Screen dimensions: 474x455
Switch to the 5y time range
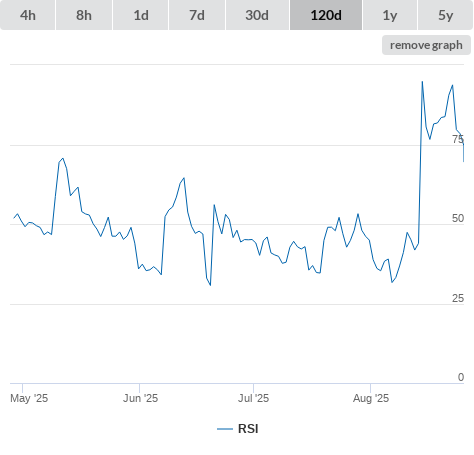click(445, 15)
